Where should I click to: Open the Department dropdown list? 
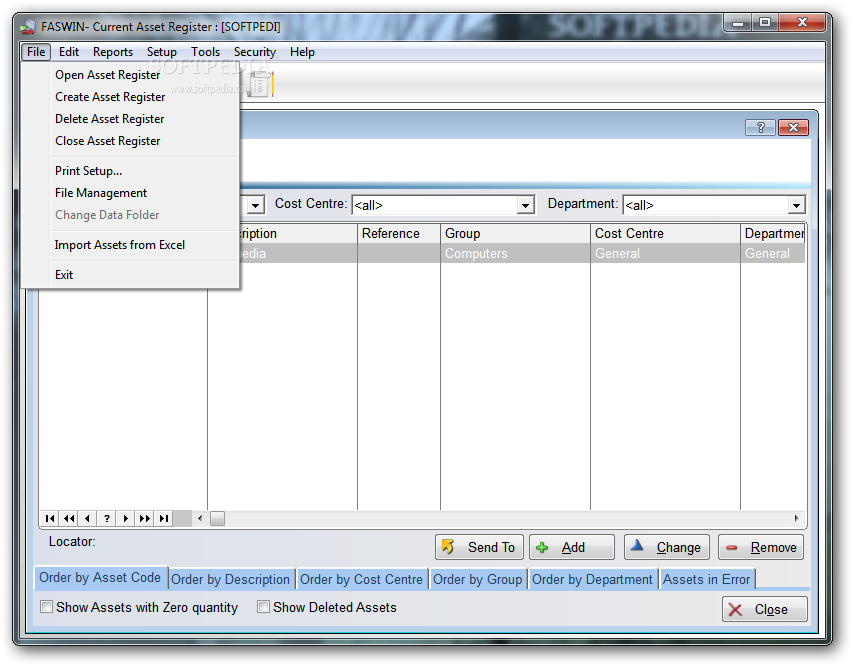point(796,205)
